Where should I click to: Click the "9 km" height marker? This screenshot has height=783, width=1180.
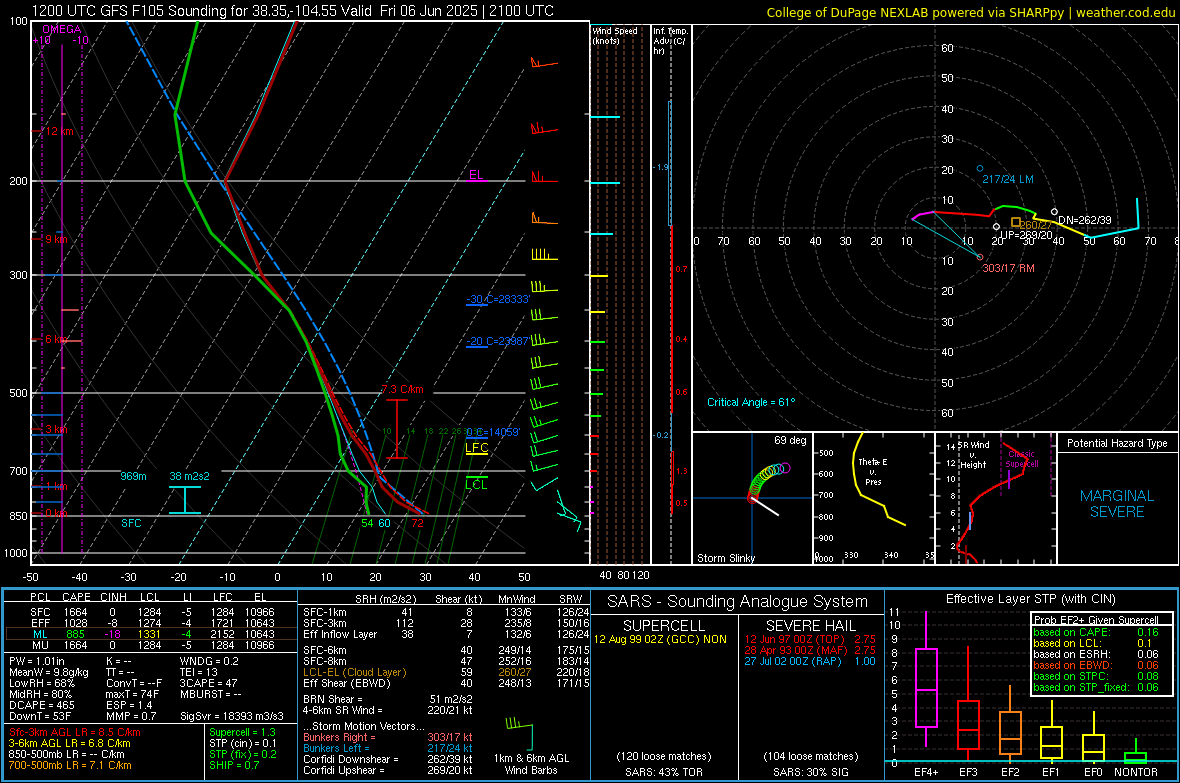pyautogui.click(x=56, y=239)
